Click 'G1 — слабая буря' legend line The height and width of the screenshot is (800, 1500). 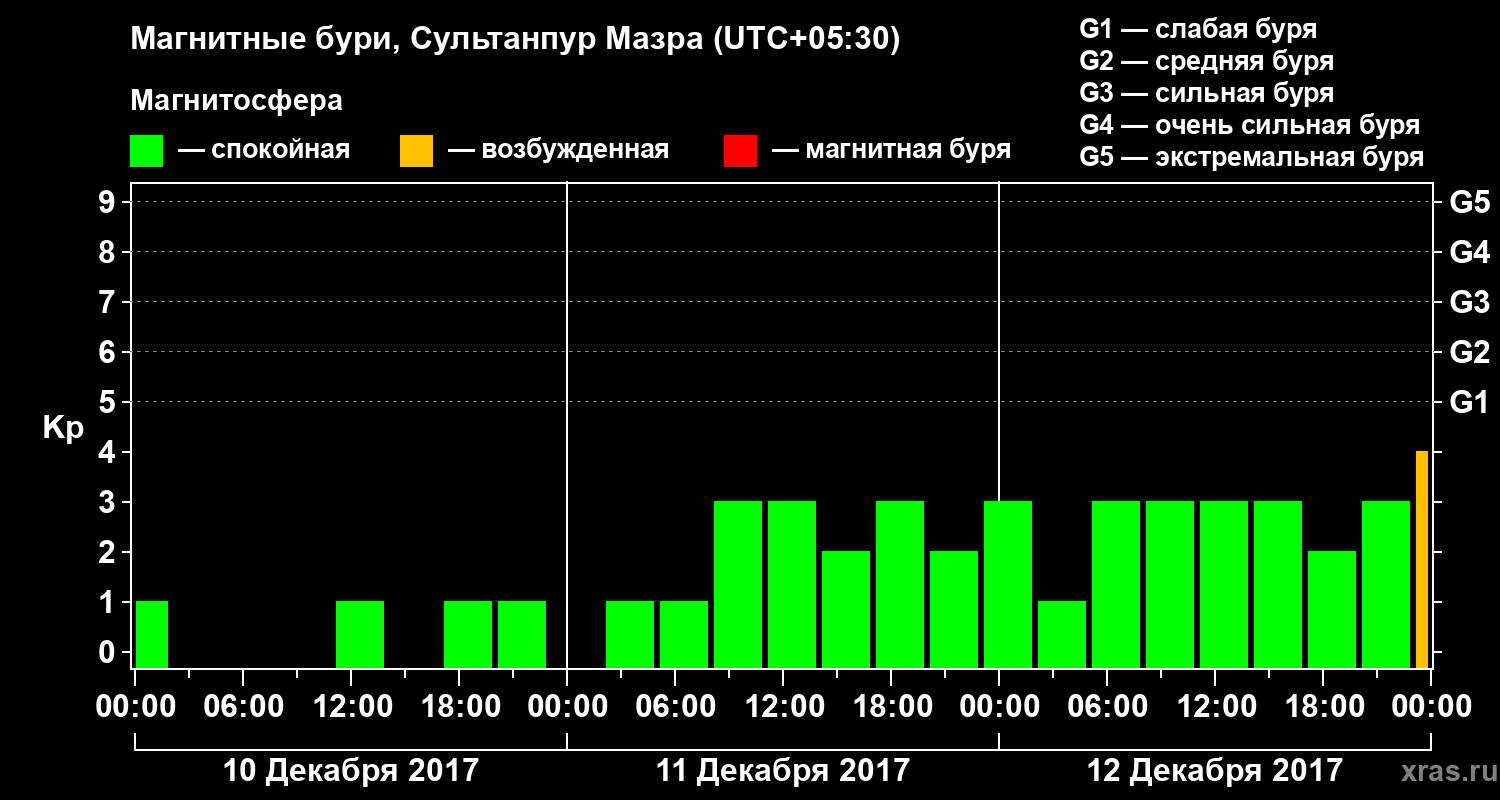tap(1198, 29)
